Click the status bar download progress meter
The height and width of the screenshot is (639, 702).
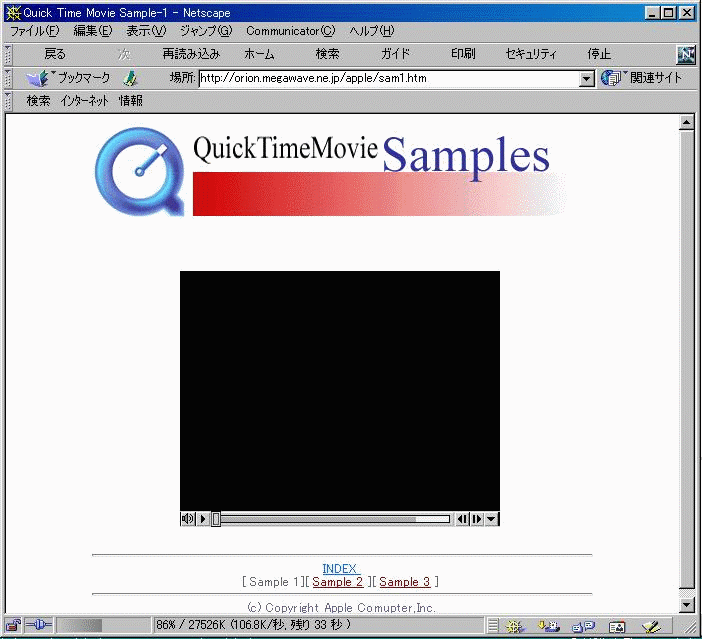103,625
